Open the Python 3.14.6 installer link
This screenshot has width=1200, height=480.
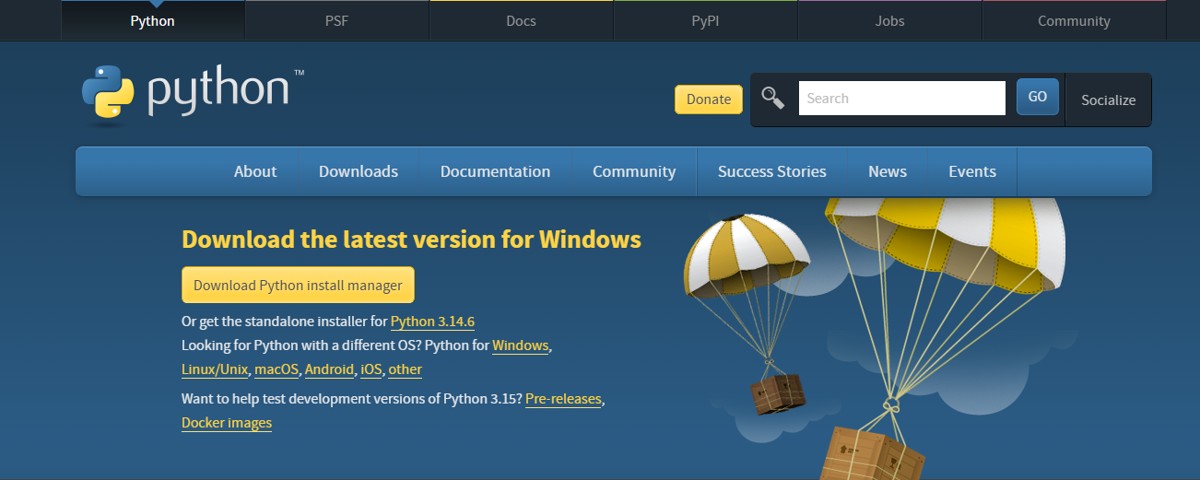click(432, 322)
